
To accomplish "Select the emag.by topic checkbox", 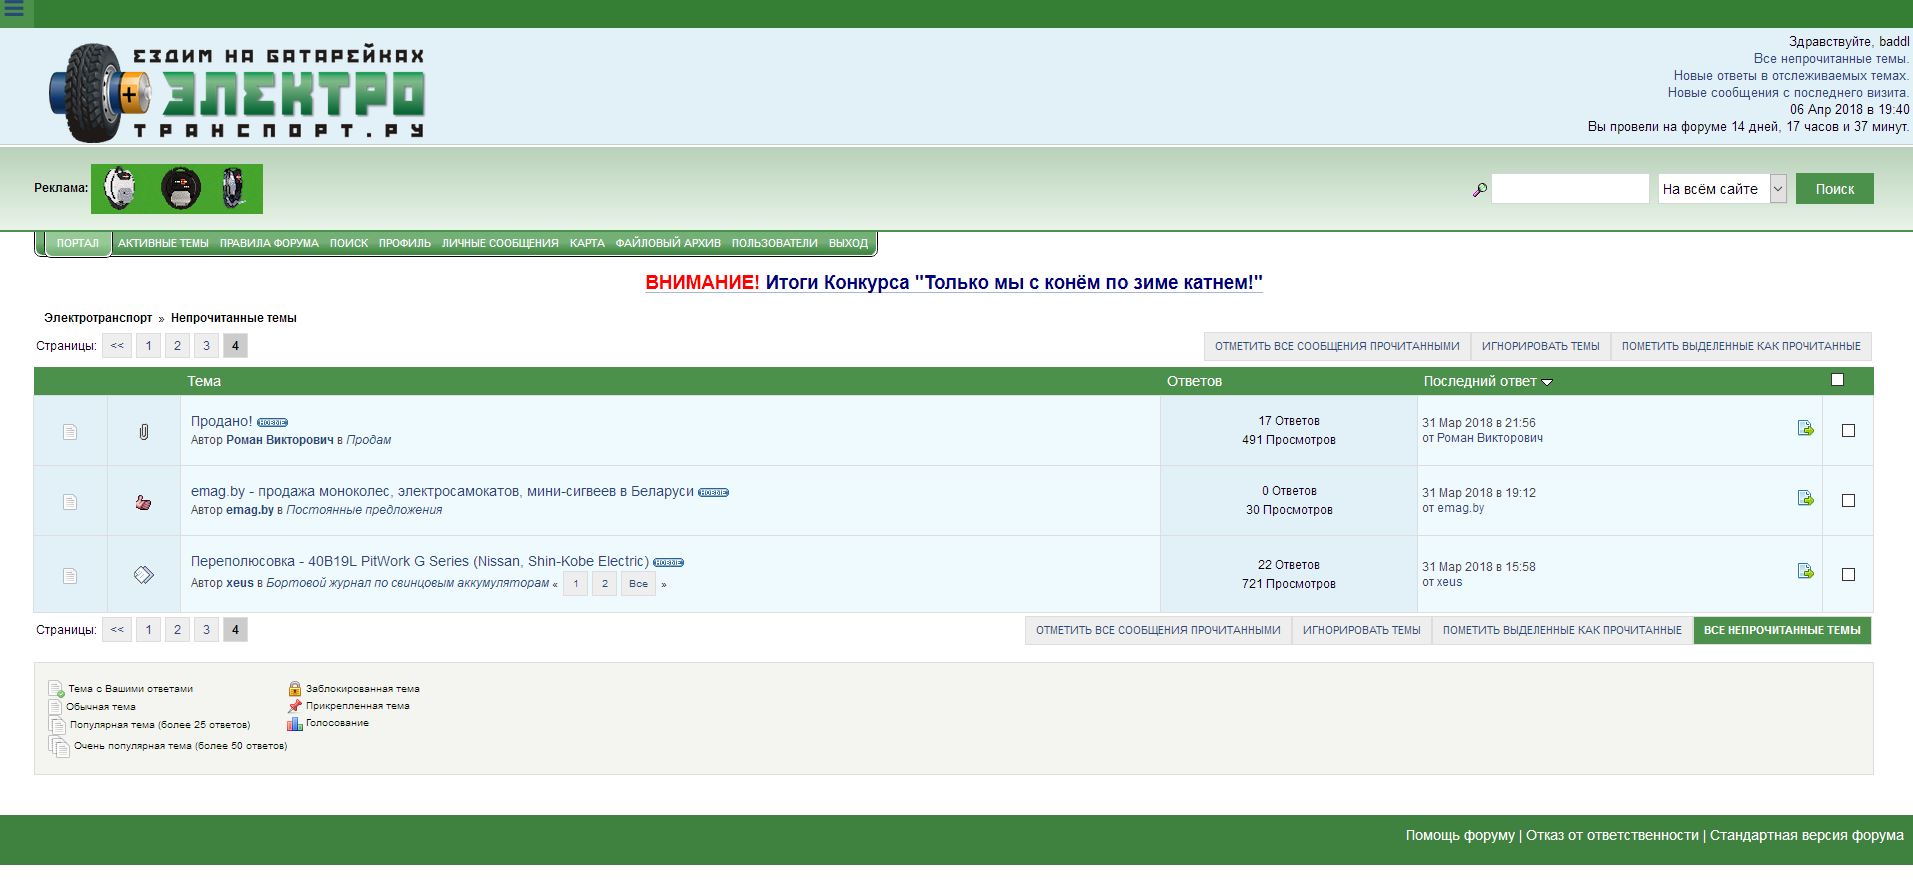I will [x=1848, y=501].
